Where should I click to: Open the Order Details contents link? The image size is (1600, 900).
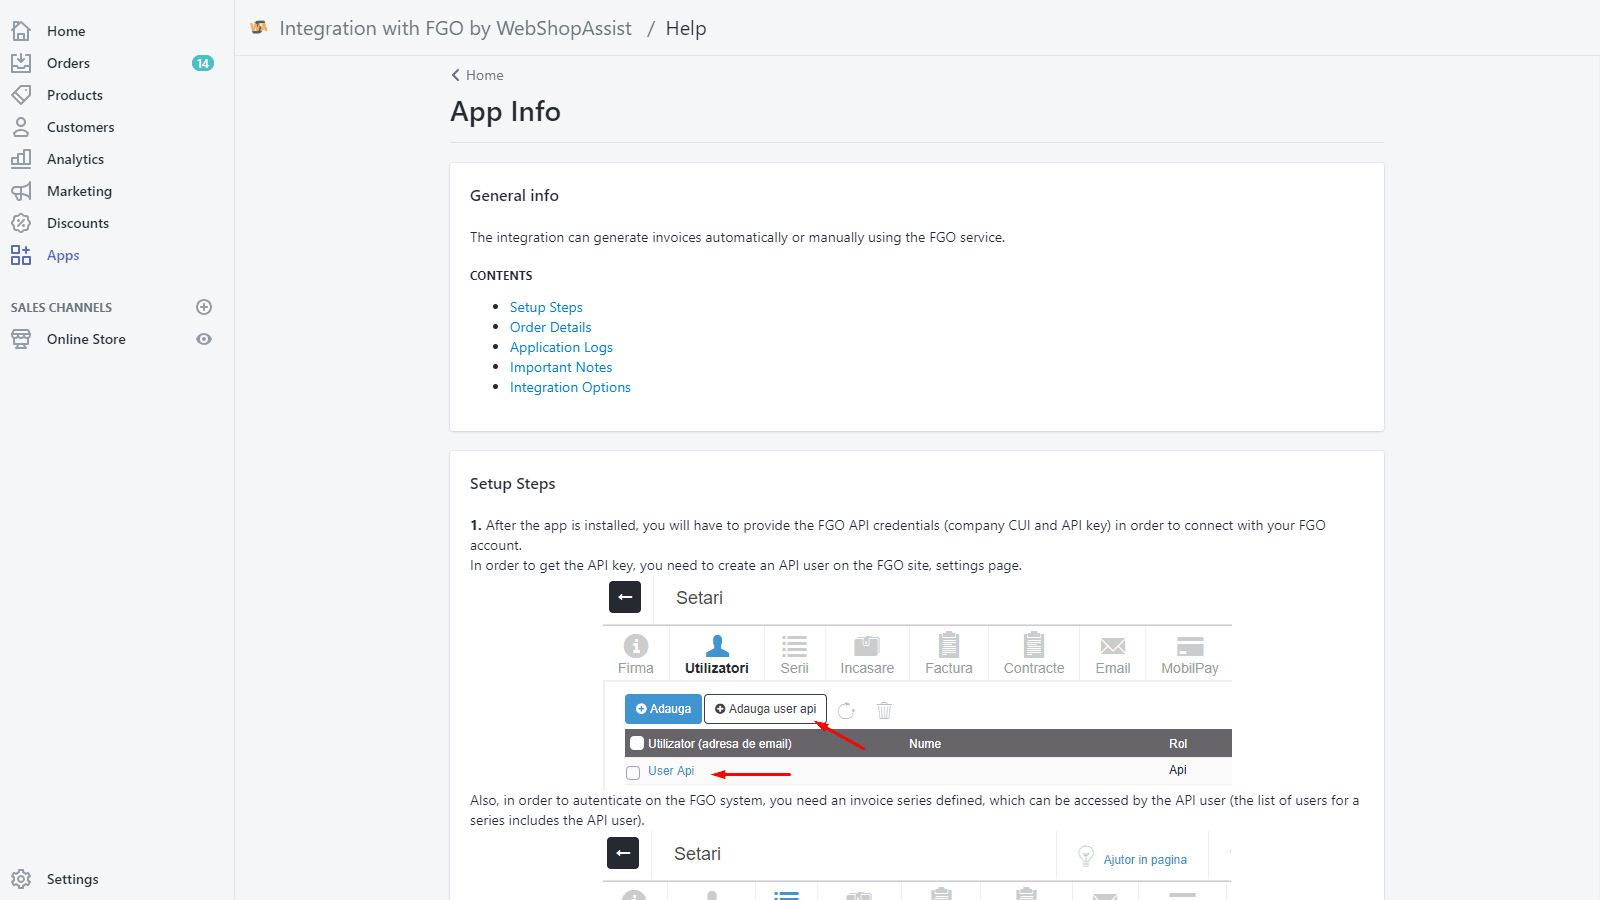pyautogui.click(x=550, y=327)
